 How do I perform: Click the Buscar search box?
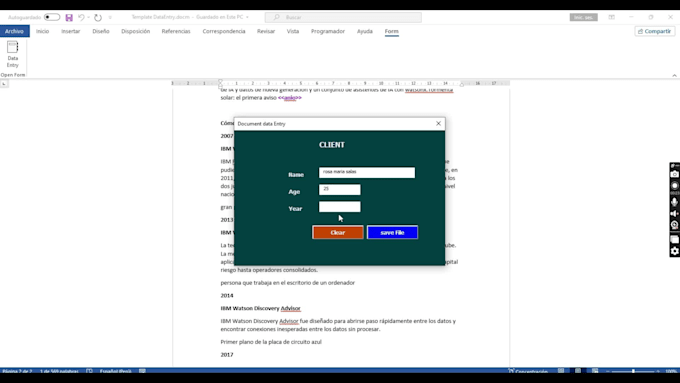pos(343,17)
